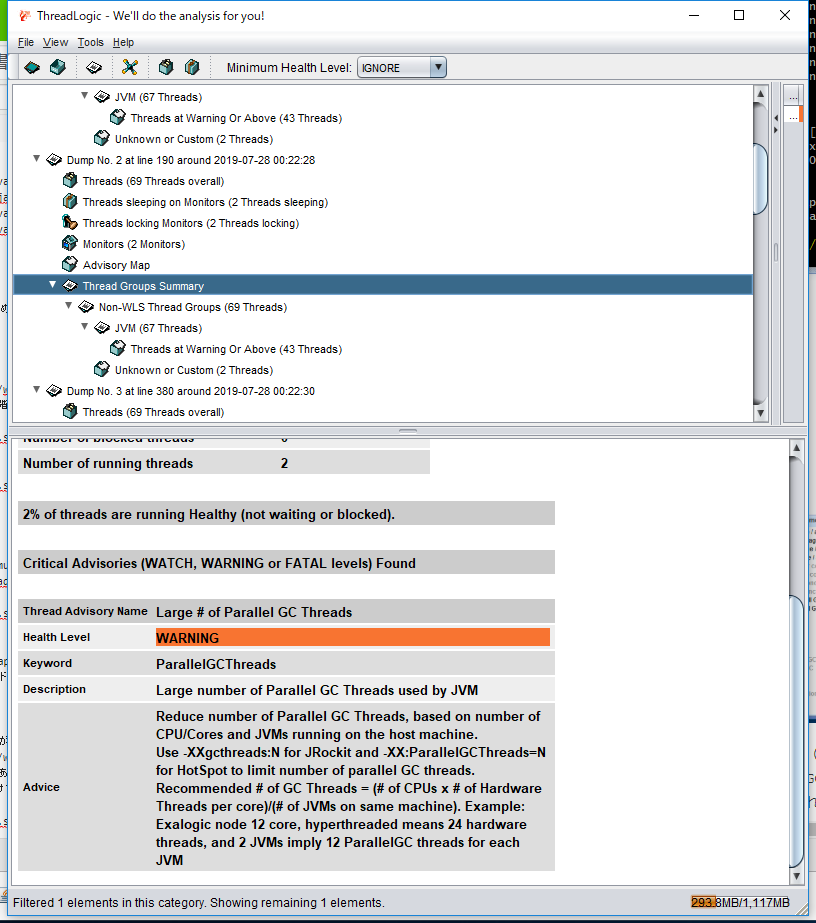
Task: Click the 'Description' label cell
Action: tap(54, 689)
